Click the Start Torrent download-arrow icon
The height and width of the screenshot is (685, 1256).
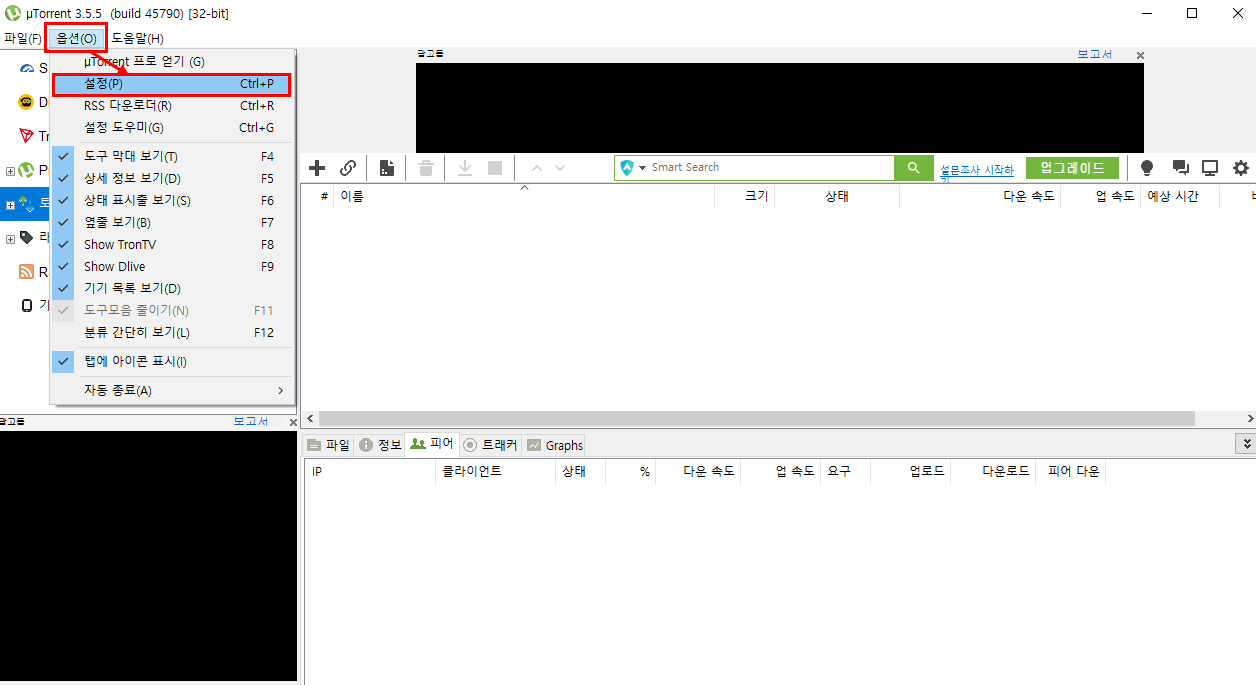tap(465, 168)
